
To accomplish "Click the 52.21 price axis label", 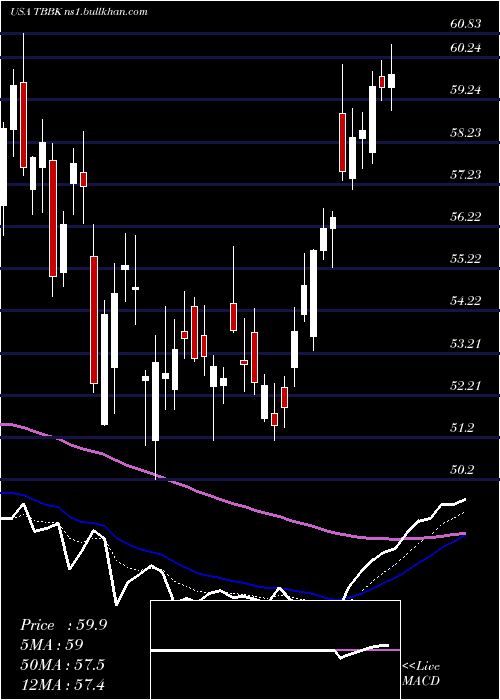I will tap(466, 386).
